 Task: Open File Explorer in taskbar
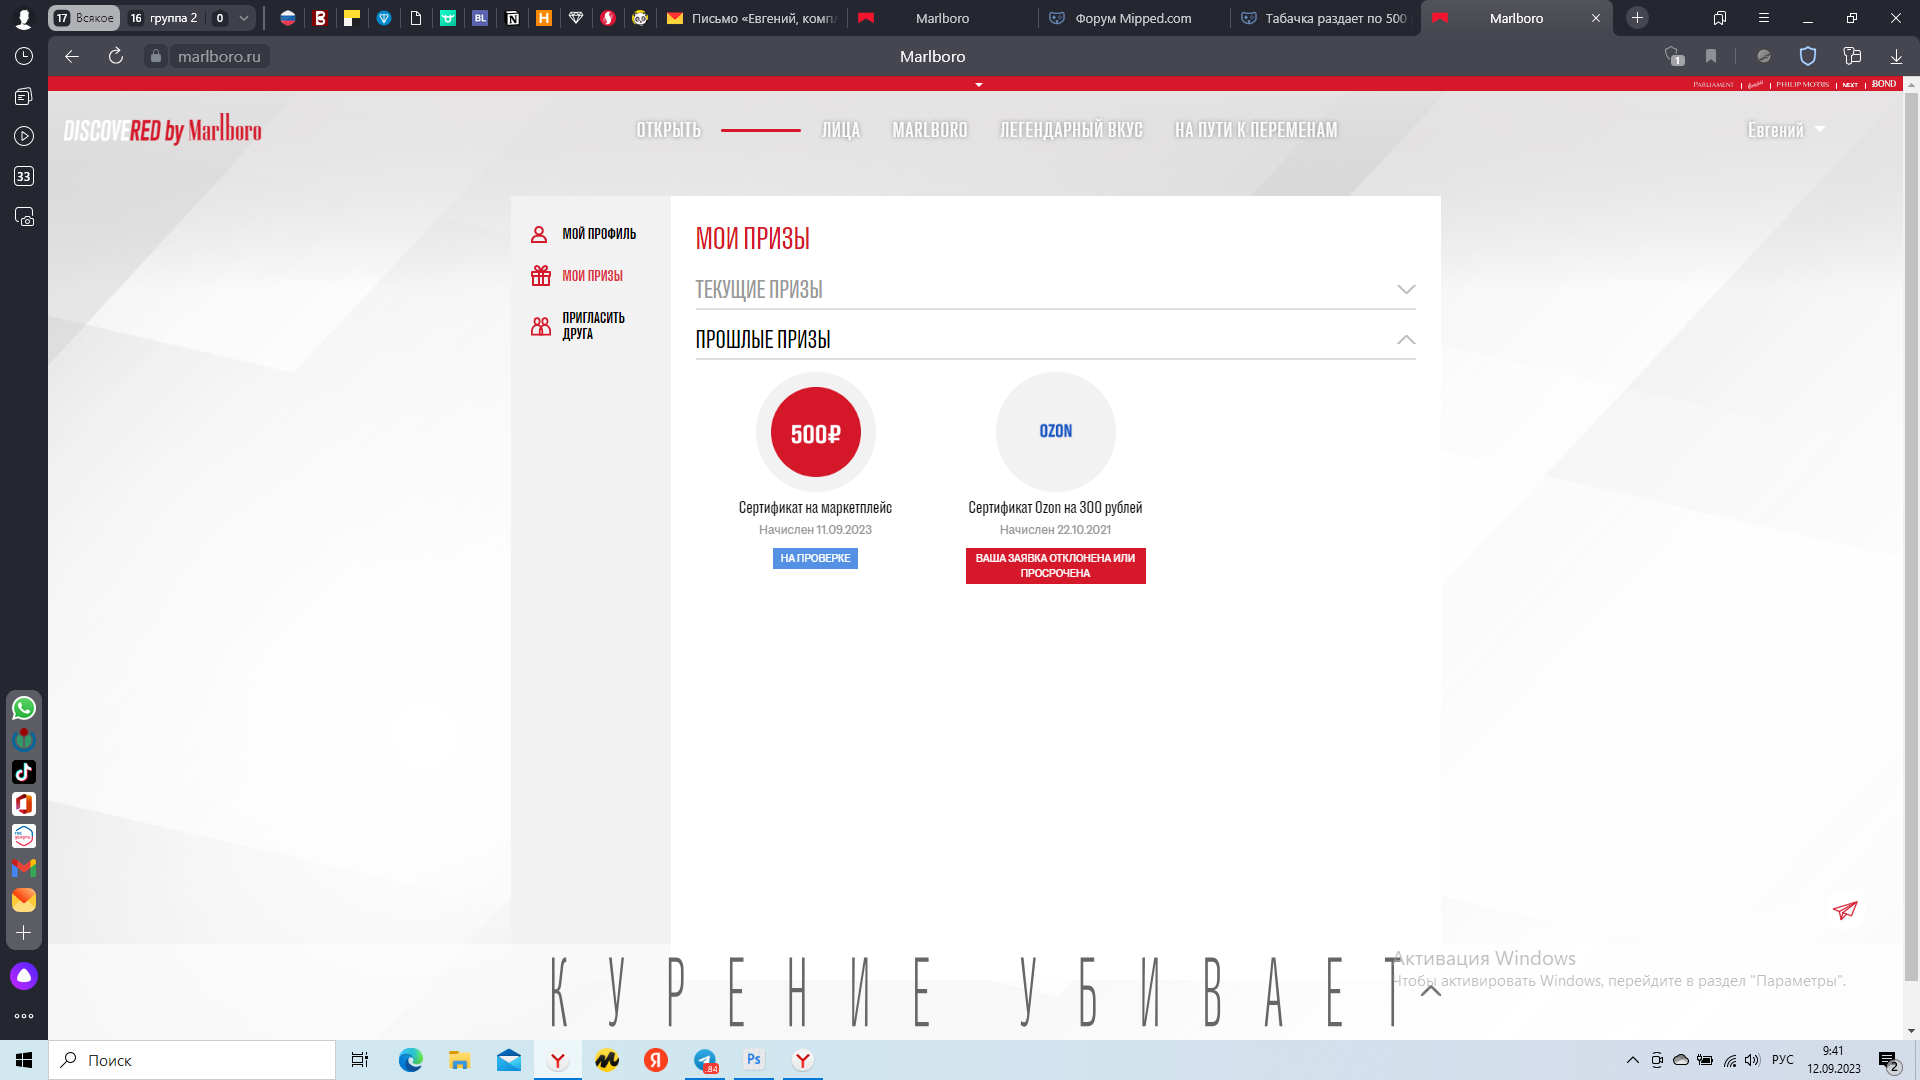click(460, 1060)
